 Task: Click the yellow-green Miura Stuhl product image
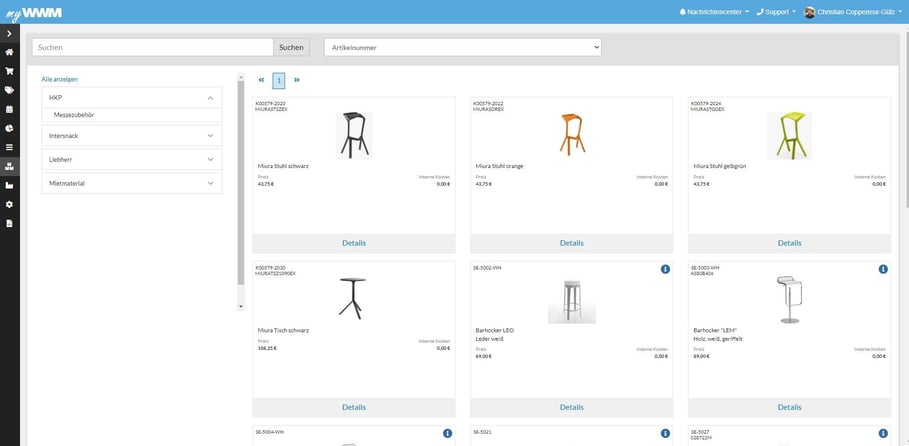[x=790, y=135]
